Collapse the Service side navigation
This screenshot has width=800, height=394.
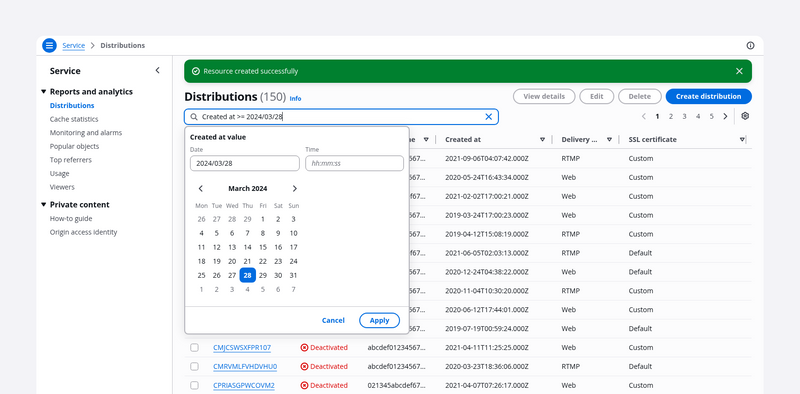tap(157, 70)
